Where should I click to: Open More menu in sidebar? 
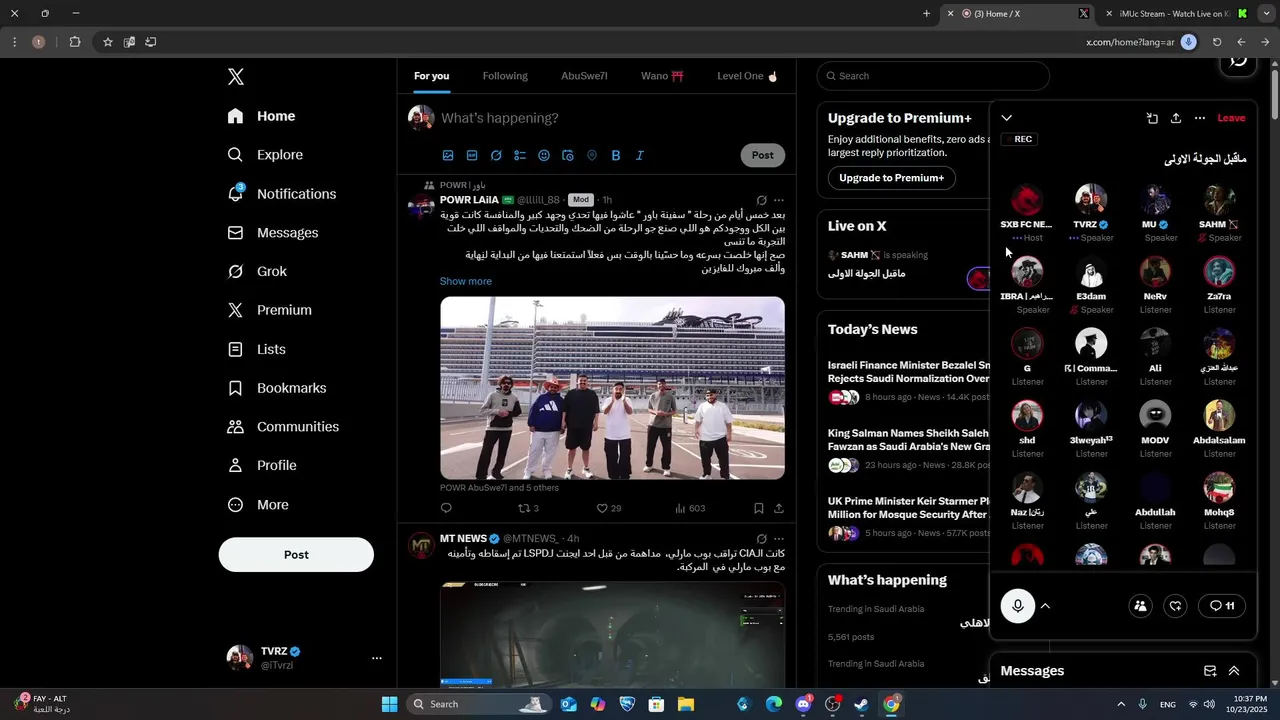coord(258,505)
